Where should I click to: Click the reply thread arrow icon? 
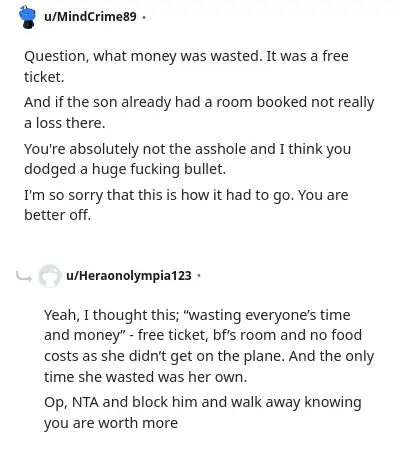point(24,277)
